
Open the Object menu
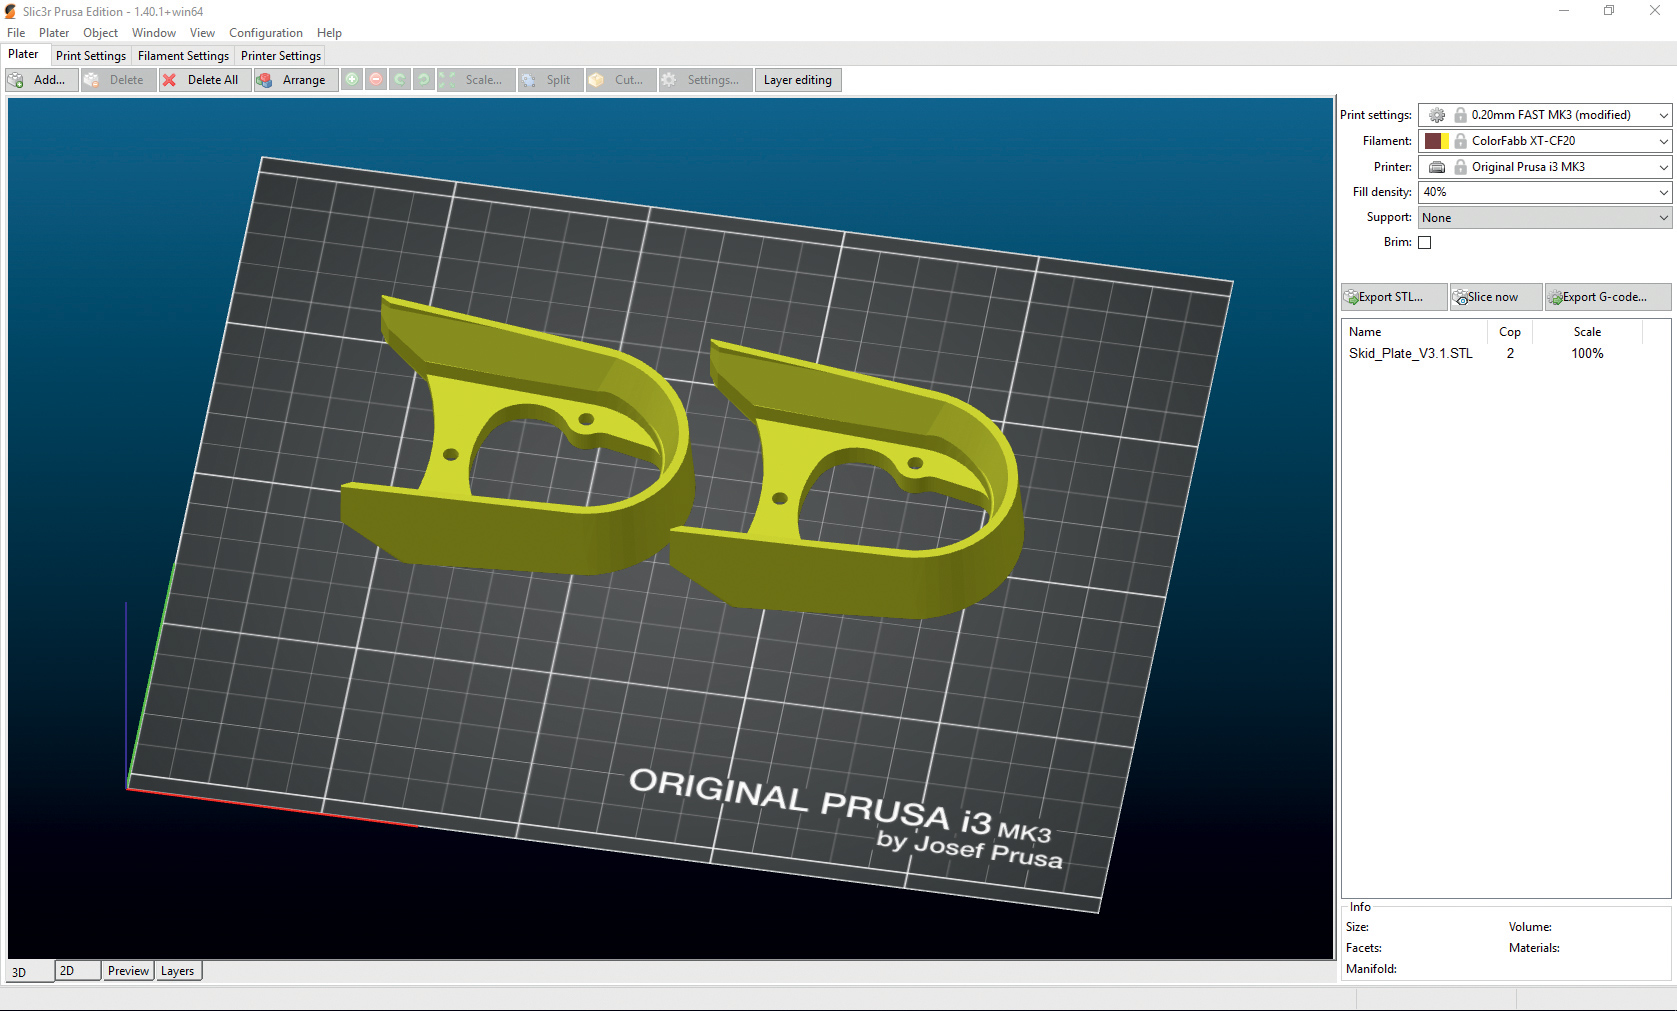pyautogui.click(x=100, y=33)
